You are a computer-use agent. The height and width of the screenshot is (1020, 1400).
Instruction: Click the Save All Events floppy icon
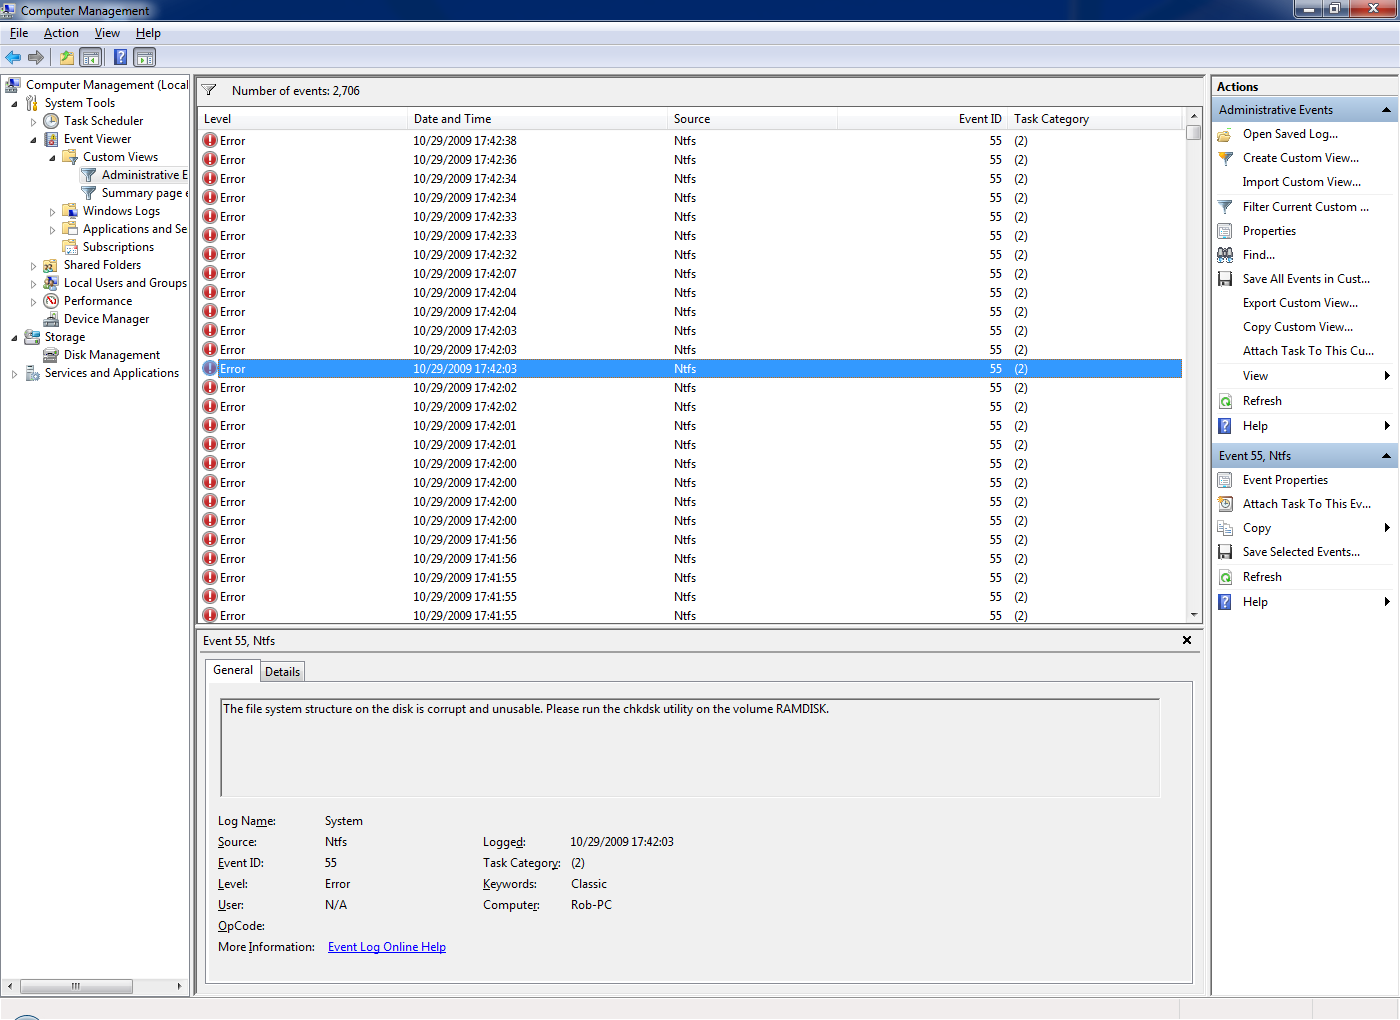coord(1225,279)
